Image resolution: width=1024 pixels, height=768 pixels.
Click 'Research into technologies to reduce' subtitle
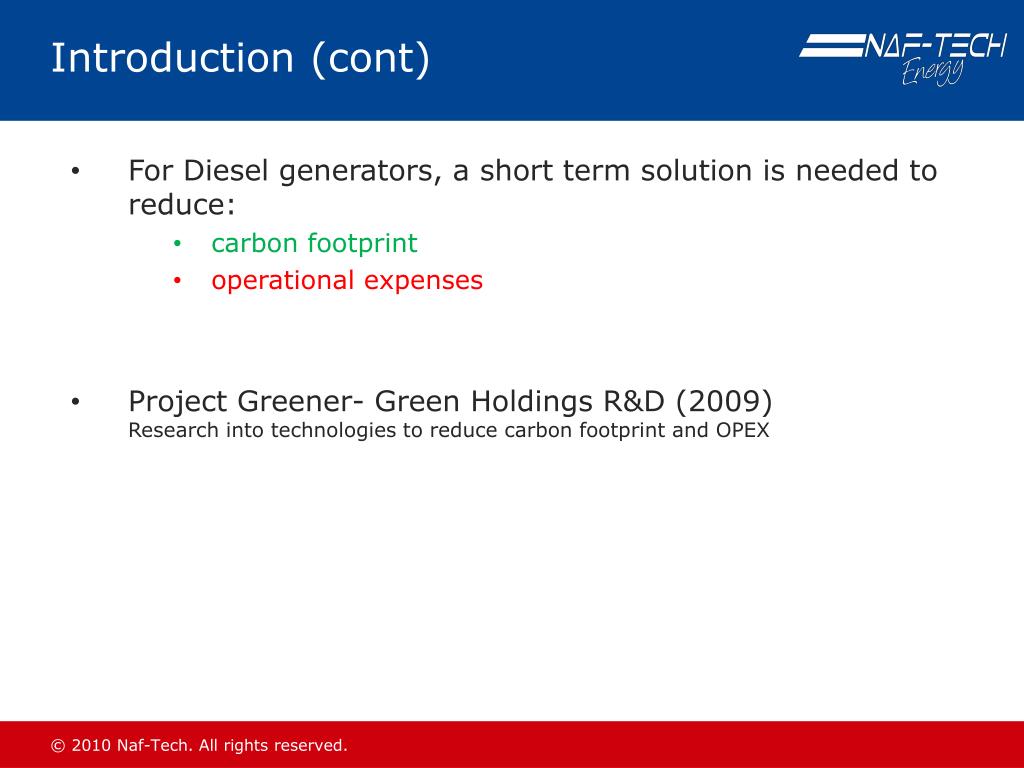(x=449, y=430)
